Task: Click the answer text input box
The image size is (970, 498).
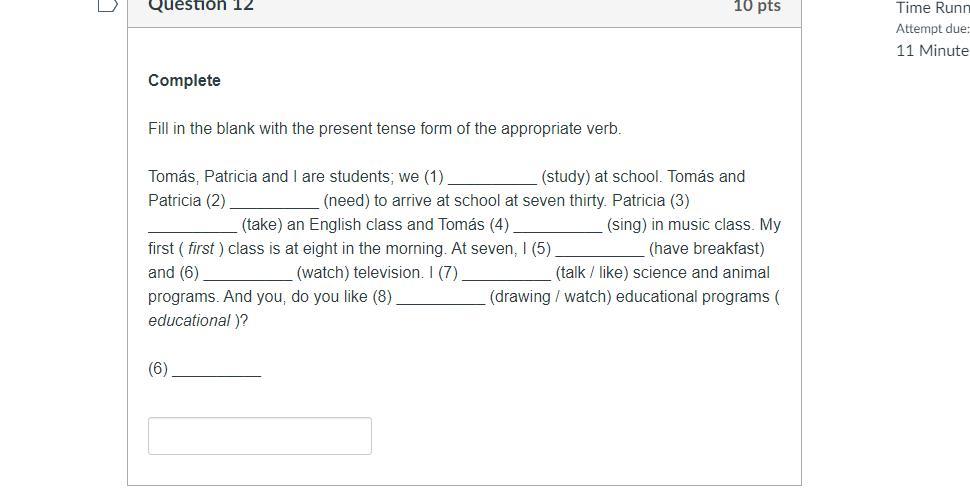Action: (260, 436)
